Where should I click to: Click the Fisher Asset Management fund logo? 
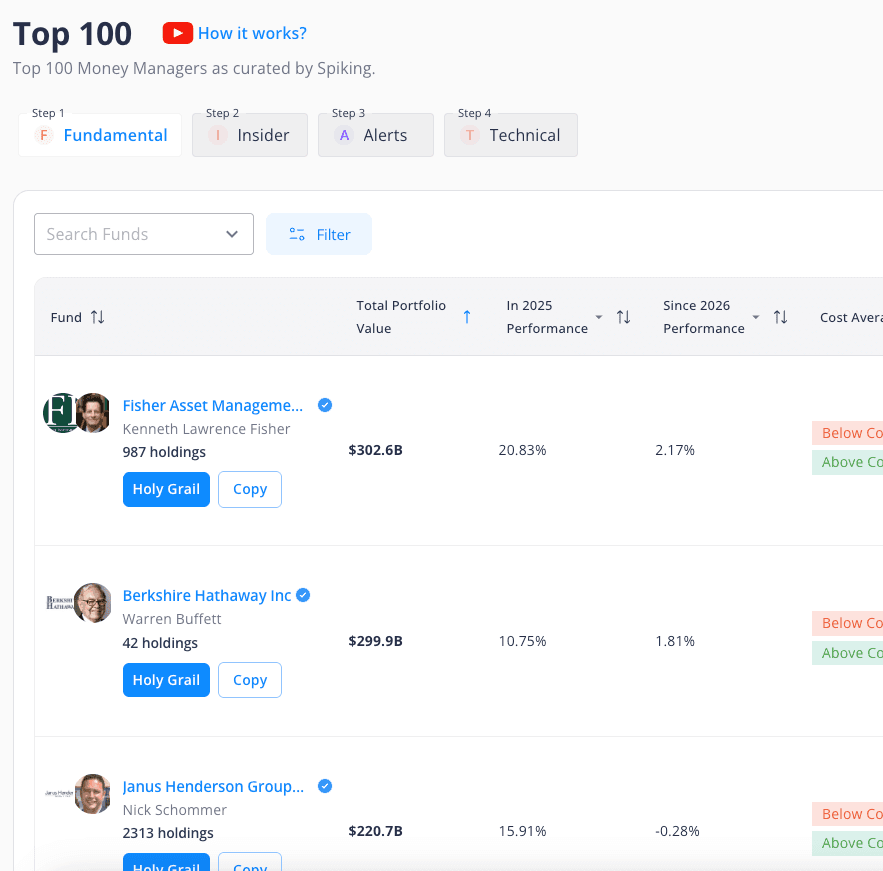coord(62,412)
